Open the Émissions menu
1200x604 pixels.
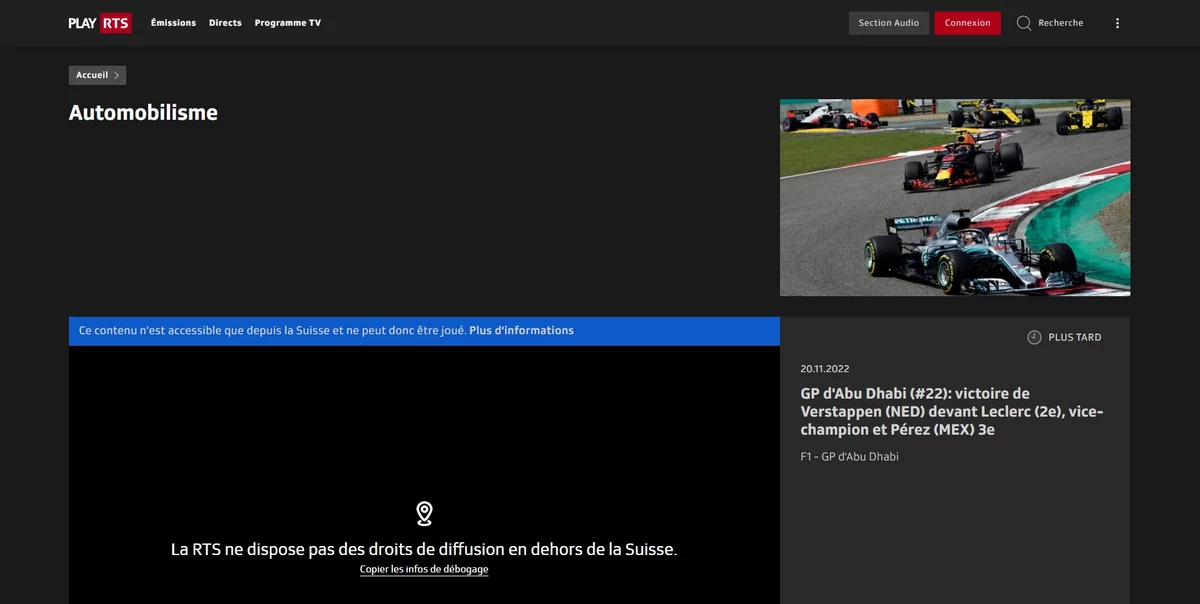pyautogui.click(x=173, y=23)
